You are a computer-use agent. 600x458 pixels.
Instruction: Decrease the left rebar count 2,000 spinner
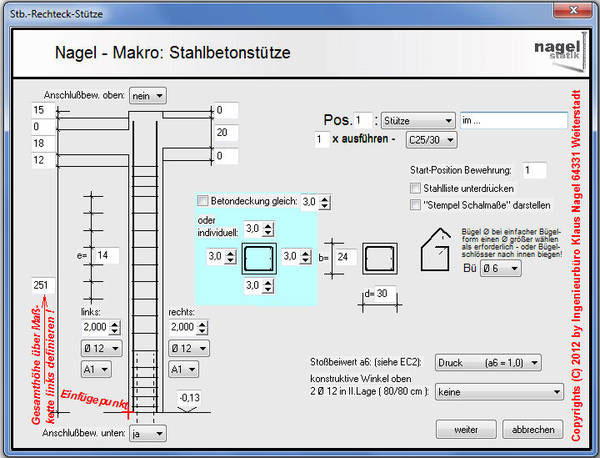point(114,331)
